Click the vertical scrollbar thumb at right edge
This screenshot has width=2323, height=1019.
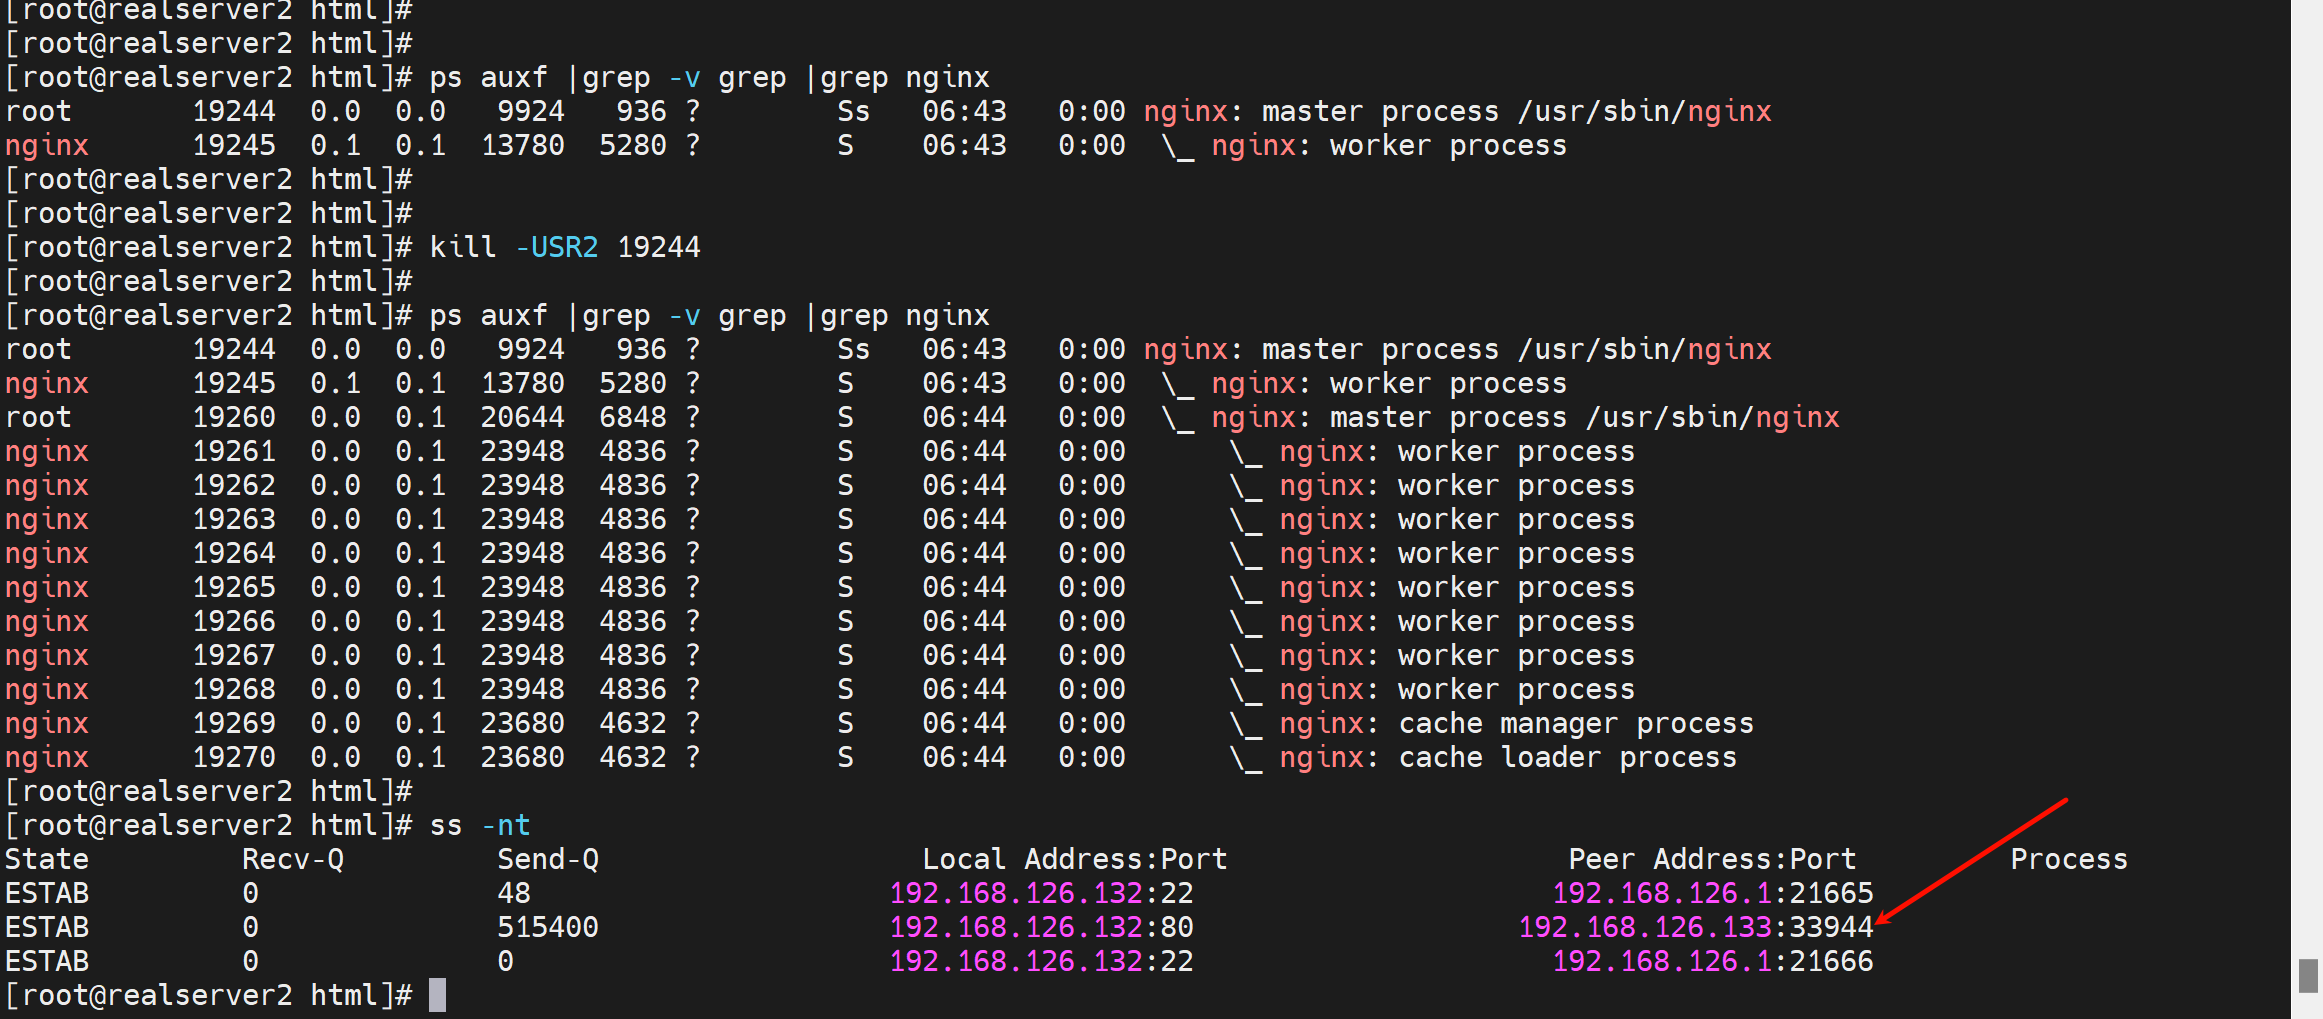(2308, 975)
